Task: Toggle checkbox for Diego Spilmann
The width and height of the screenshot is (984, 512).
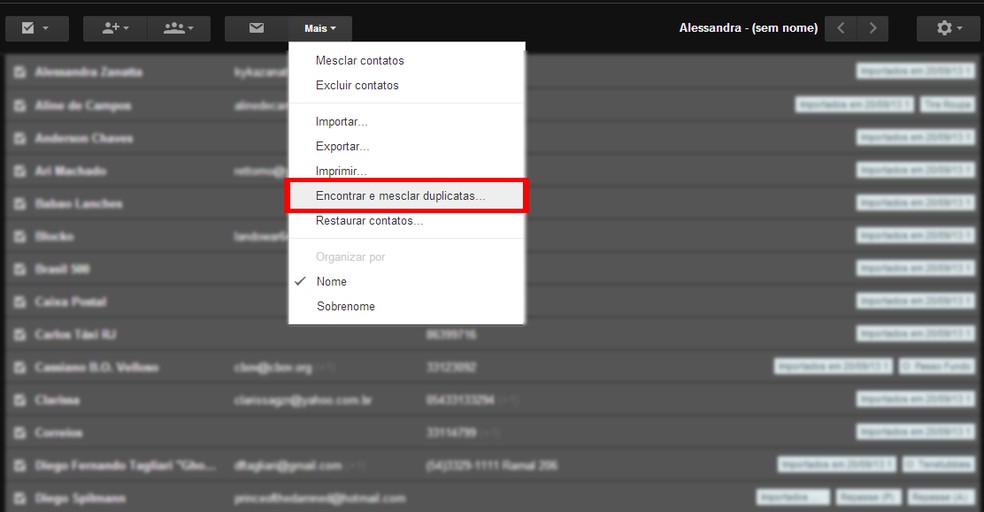Action: tap(20, 498)
